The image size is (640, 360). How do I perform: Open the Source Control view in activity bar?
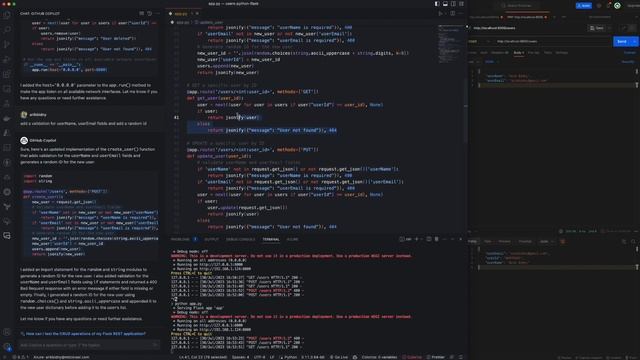(x=7, y=44)
